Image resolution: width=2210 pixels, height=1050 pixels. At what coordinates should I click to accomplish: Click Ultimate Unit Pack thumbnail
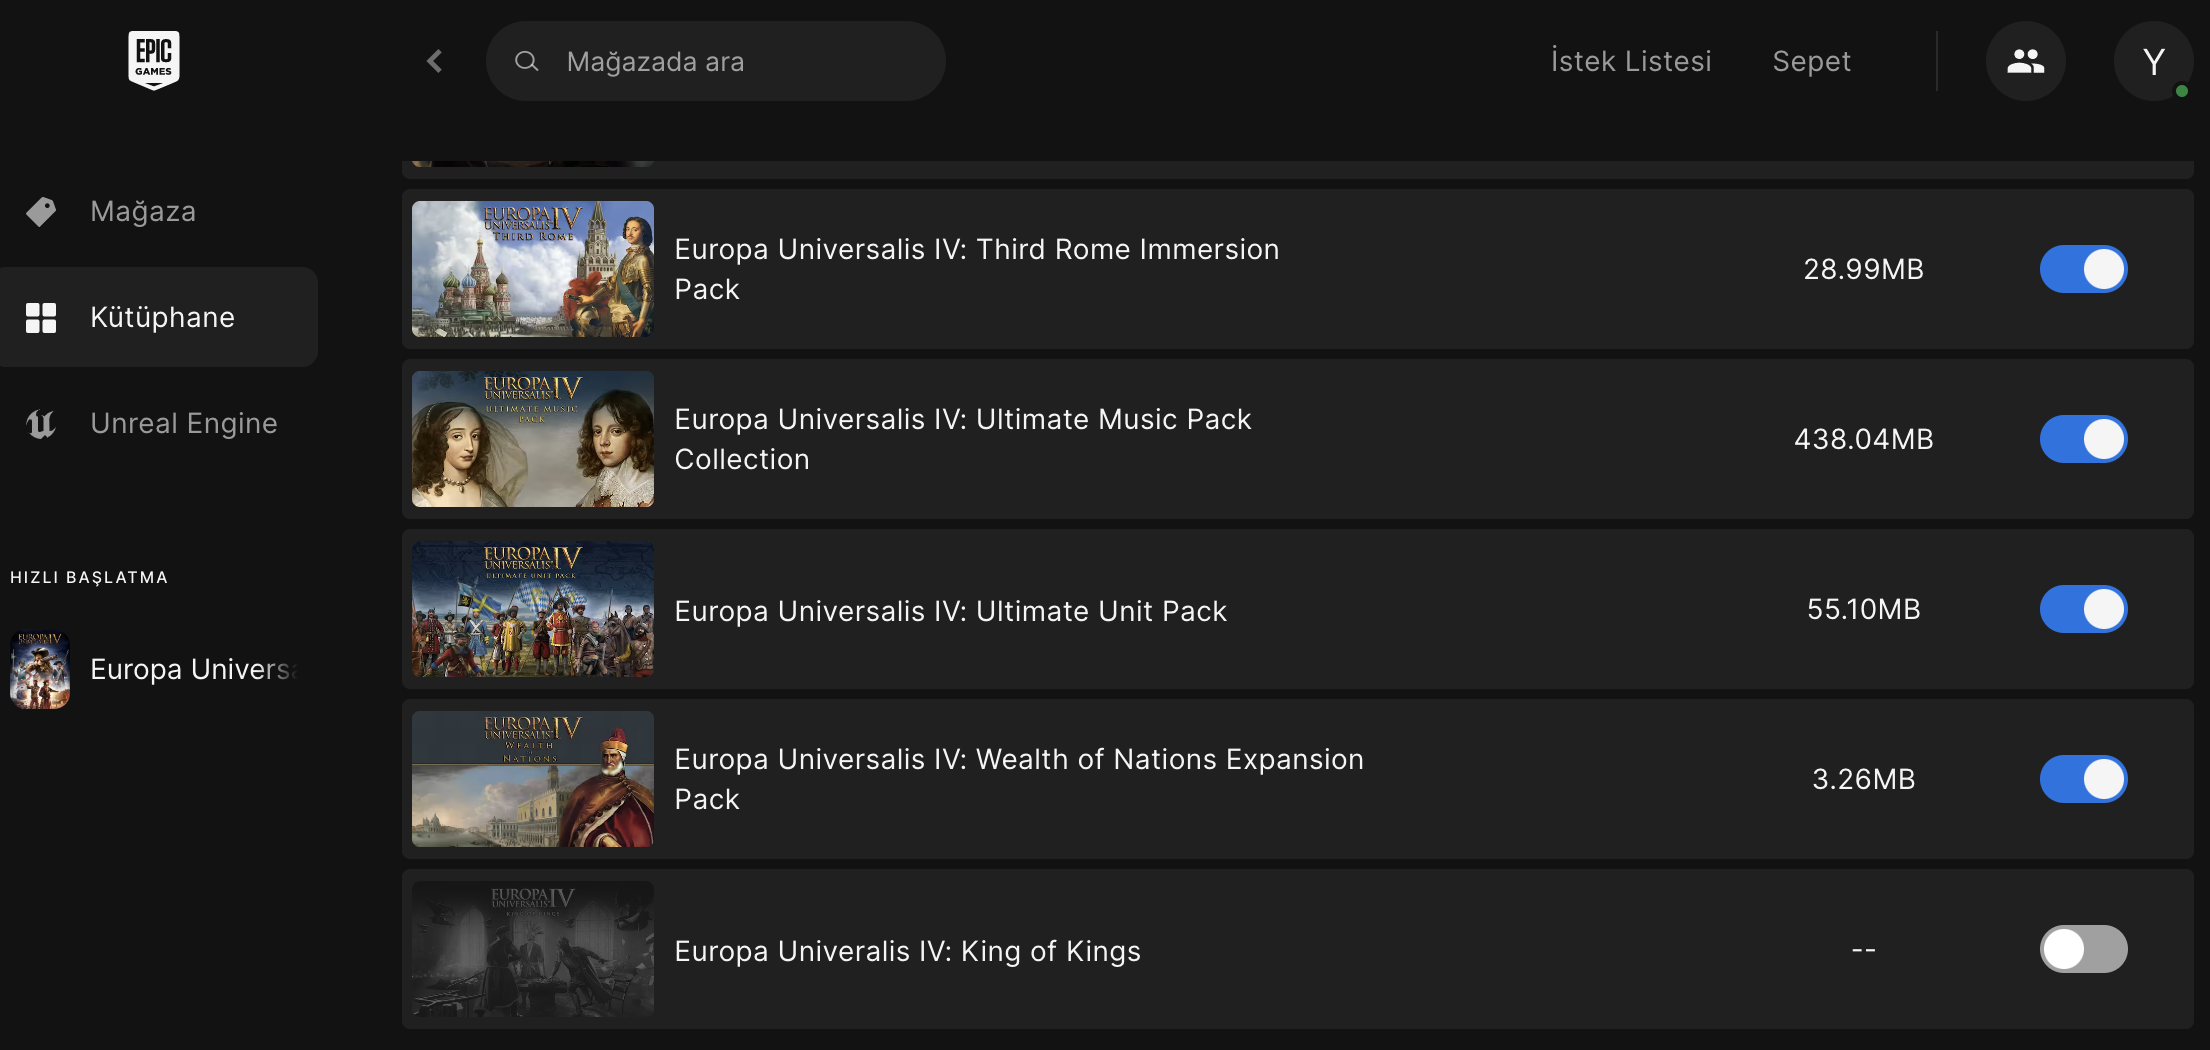pos(533,609)
